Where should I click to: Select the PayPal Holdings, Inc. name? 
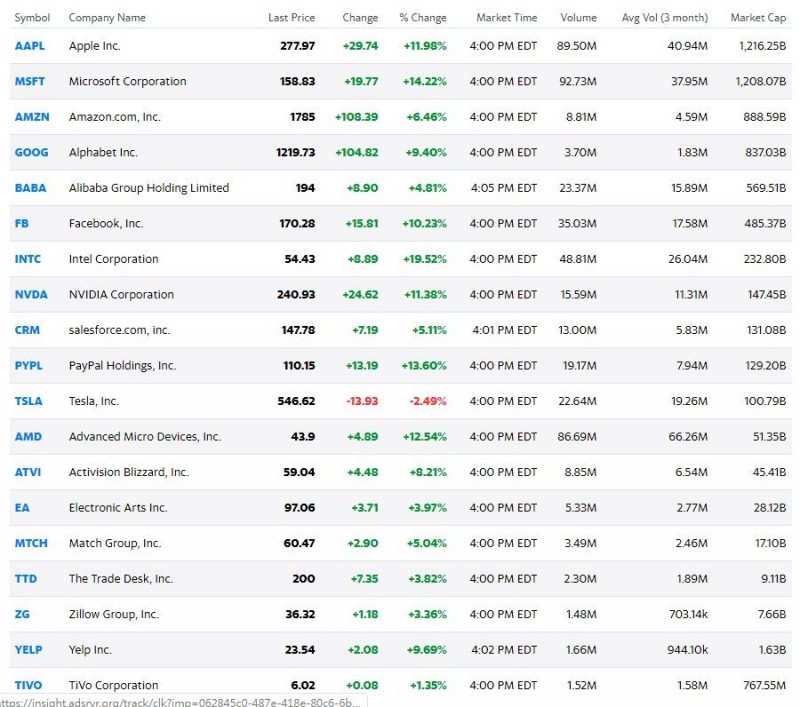click(x=122, y=366)
